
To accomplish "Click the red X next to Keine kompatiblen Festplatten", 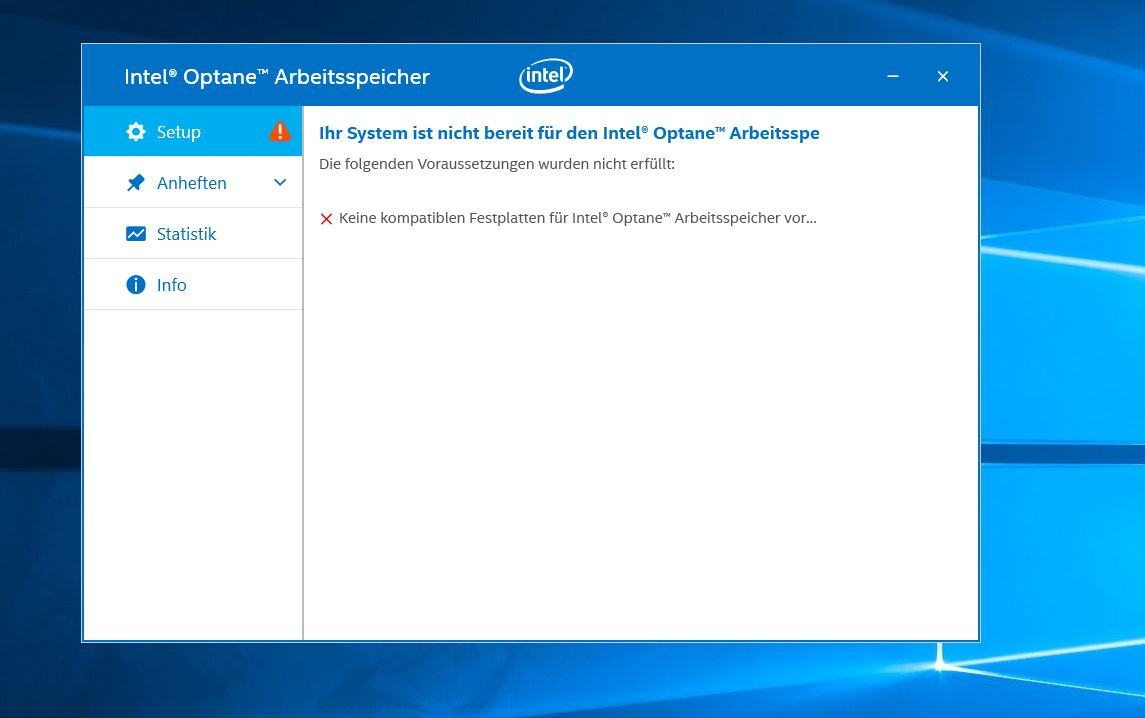I will tap(326, 219).
